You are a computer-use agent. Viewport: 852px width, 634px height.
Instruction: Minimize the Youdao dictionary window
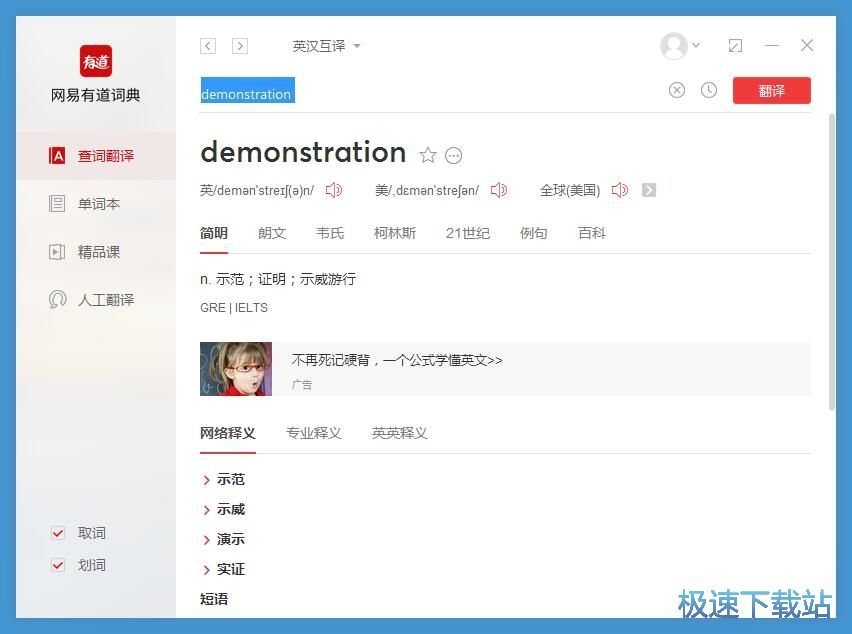[772, 46]
